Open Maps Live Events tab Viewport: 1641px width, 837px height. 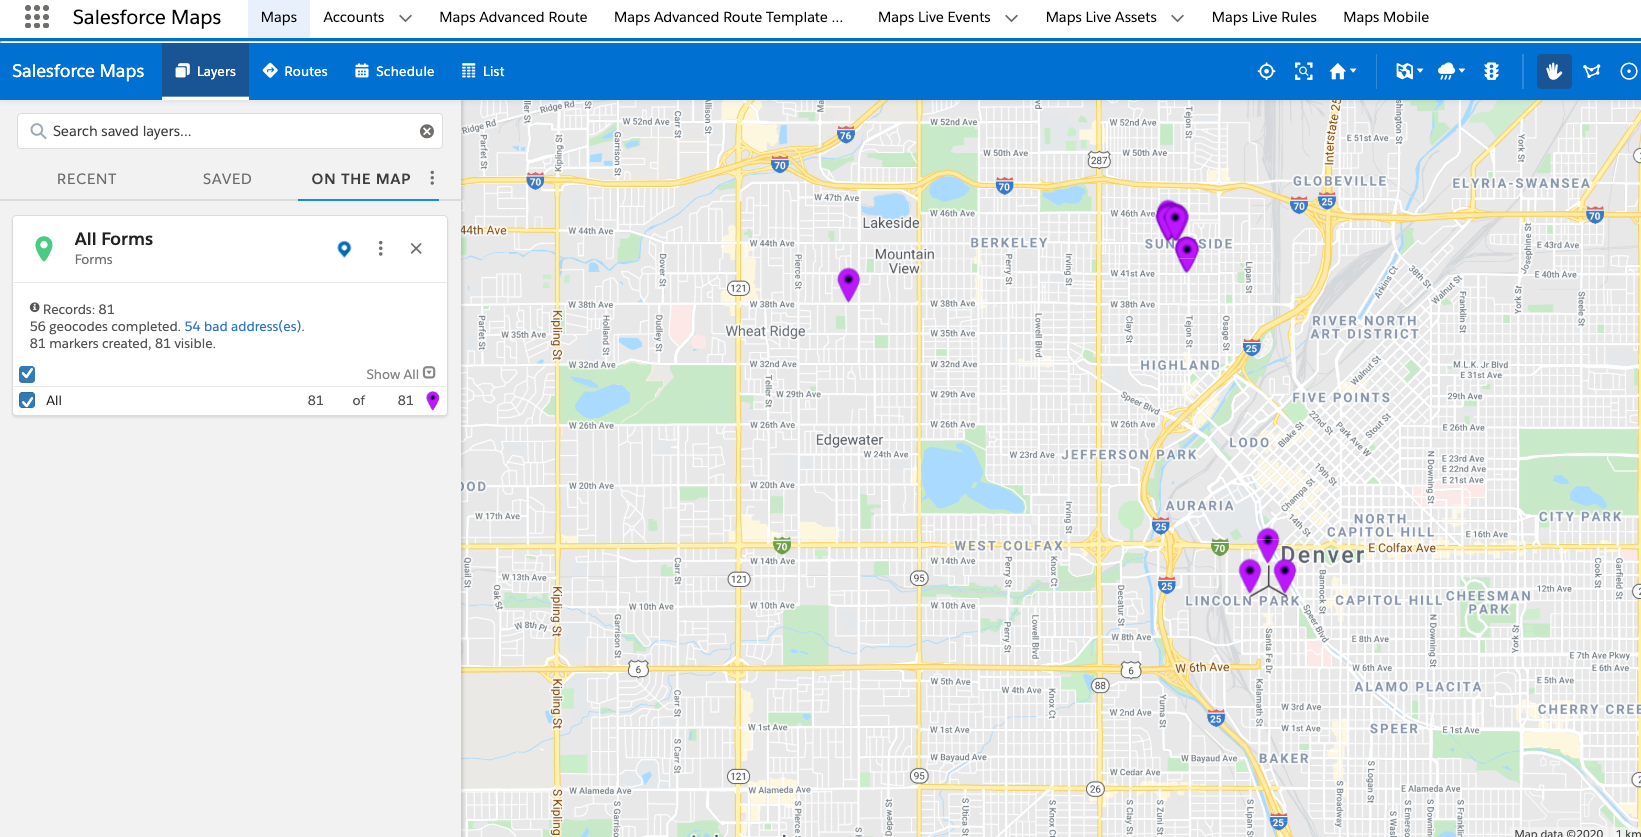(x=934, y=17)
